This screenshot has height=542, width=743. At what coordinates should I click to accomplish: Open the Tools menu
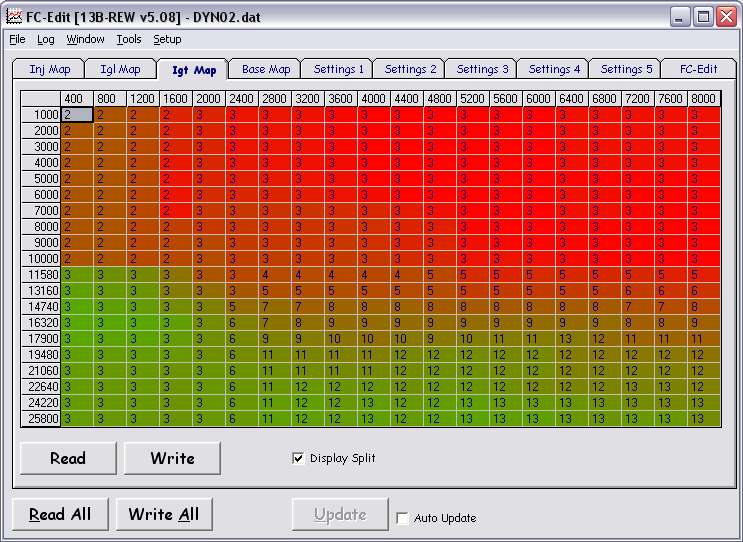[129, 39]
